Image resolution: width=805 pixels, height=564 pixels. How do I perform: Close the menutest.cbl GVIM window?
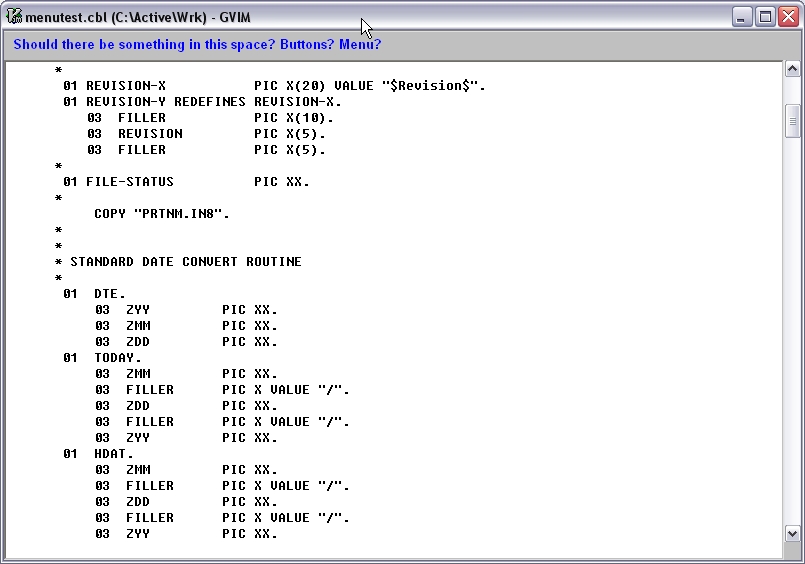788,17
